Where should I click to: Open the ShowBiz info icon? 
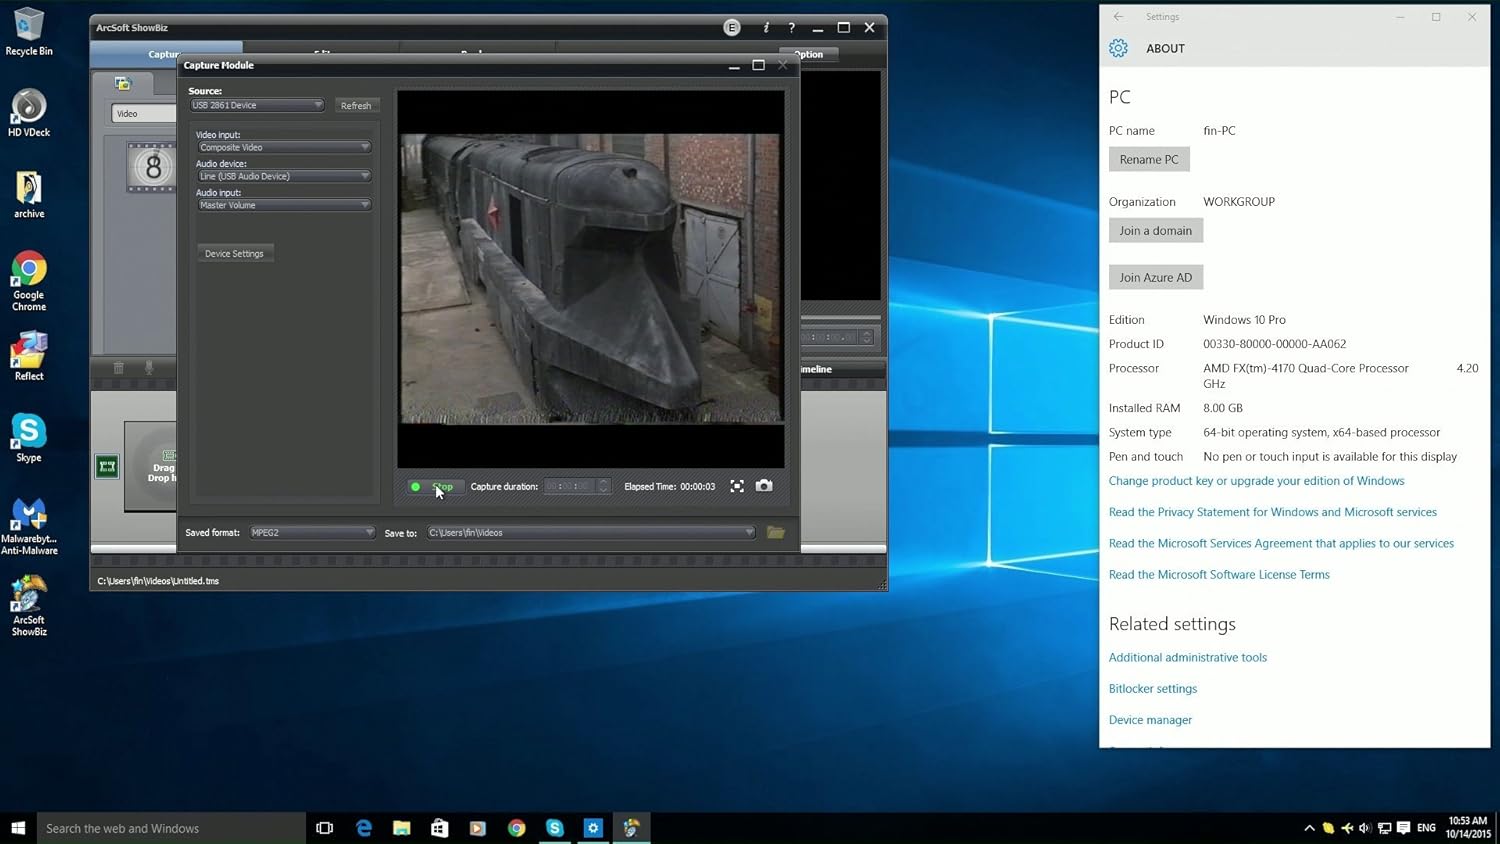[x=766, y=28]
